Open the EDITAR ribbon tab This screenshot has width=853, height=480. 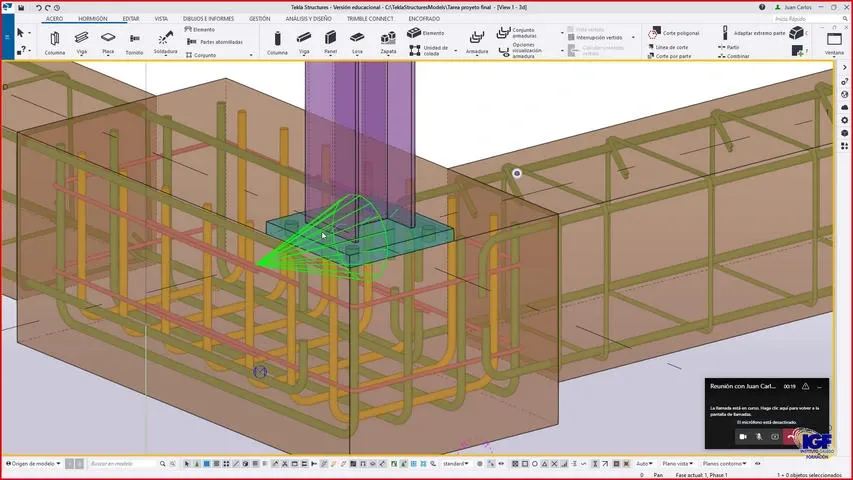coord(131,19)
